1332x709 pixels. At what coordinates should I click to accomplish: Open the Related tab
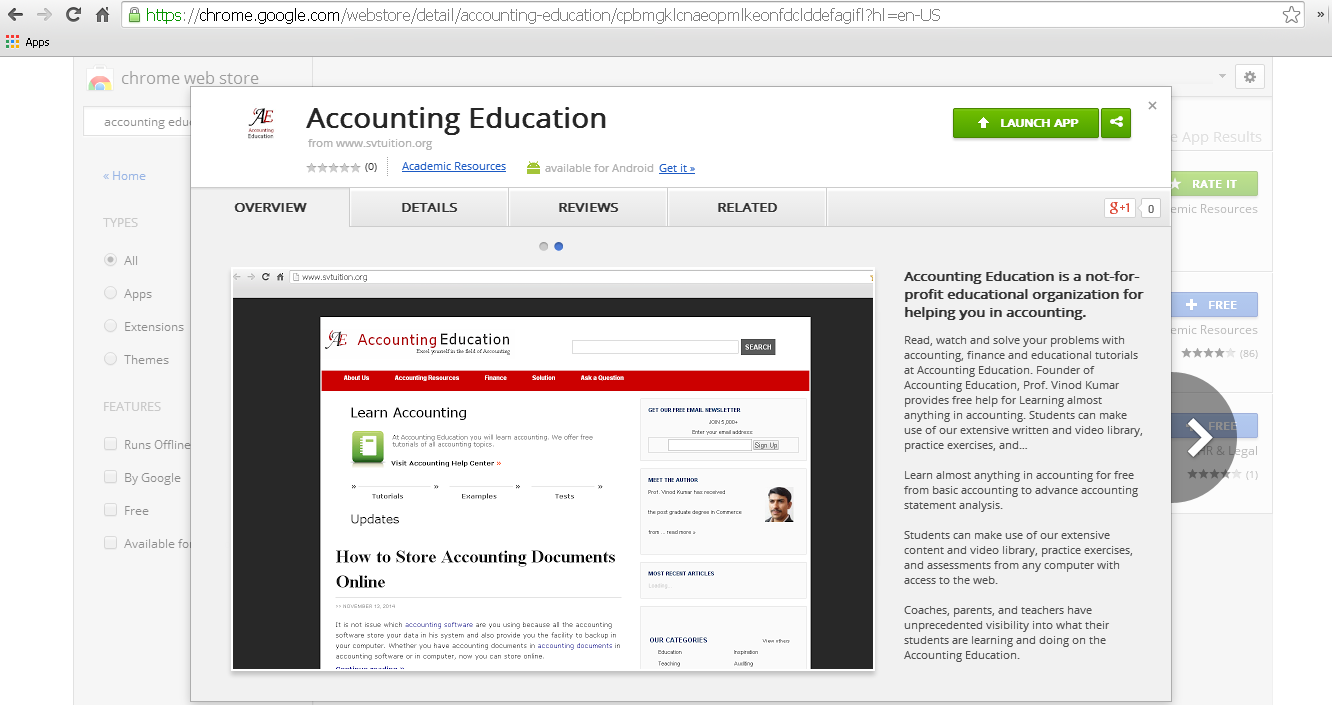(x=747, y=208)
